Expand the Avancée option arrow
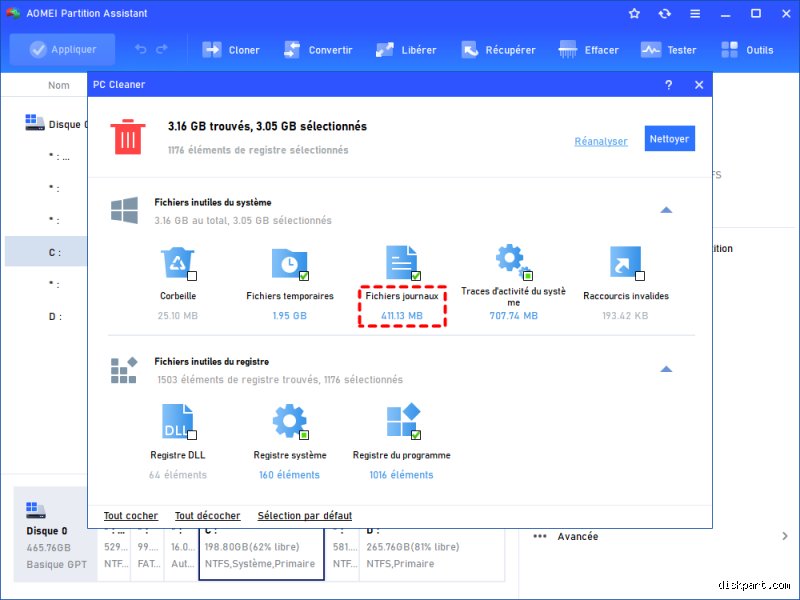 (784, 536)
